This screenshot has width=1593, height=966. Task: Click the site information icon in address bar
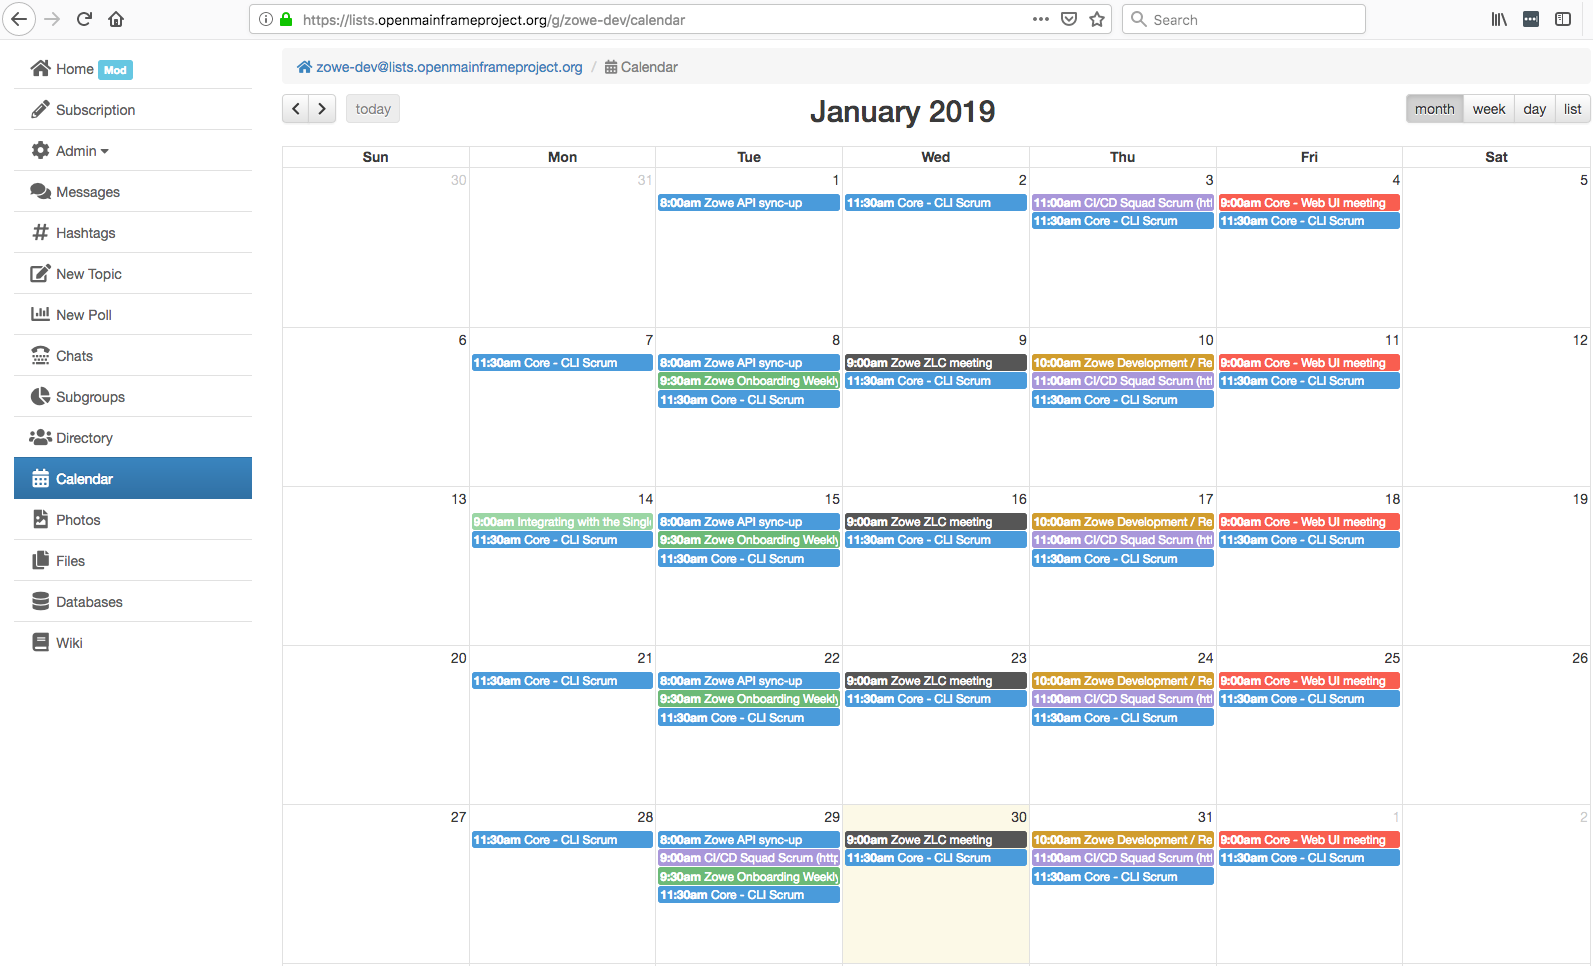[x=266, y=19]
